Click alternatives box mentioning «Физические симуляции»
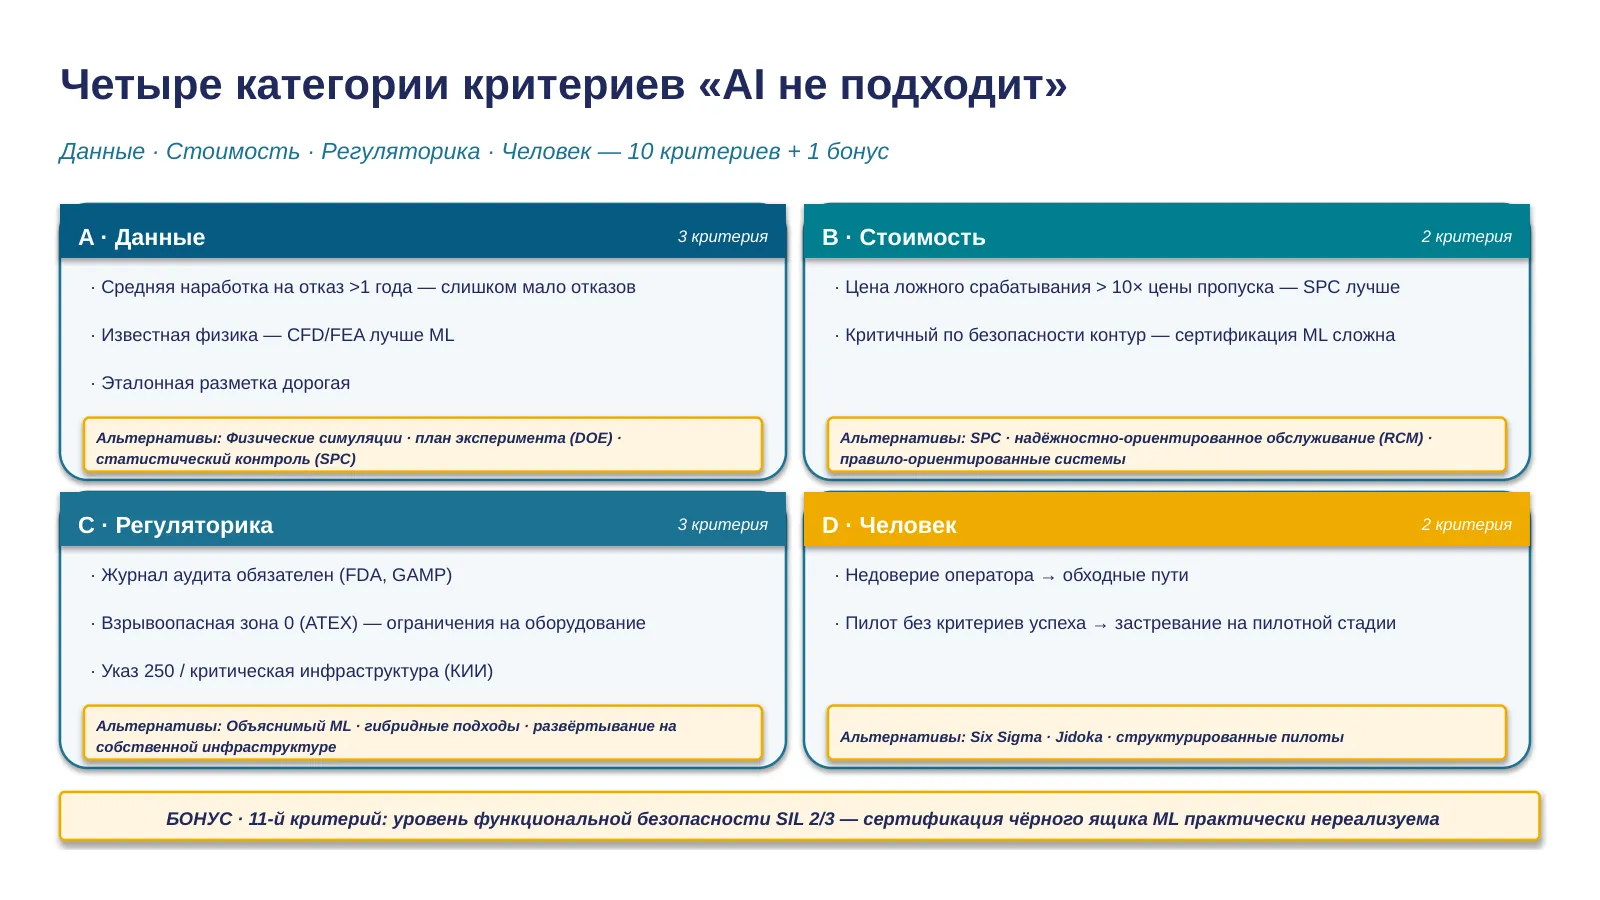1600x900 pixels. 423,446
